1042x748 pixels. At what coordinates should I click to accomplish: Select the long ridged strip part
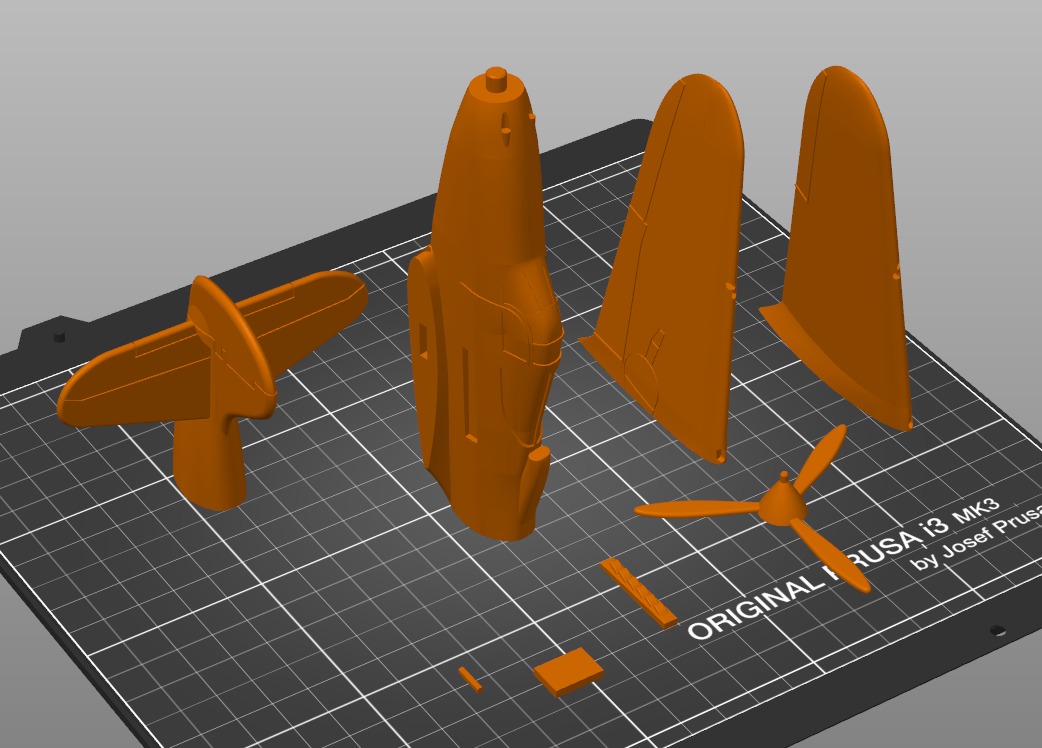(x=638, y=593)
